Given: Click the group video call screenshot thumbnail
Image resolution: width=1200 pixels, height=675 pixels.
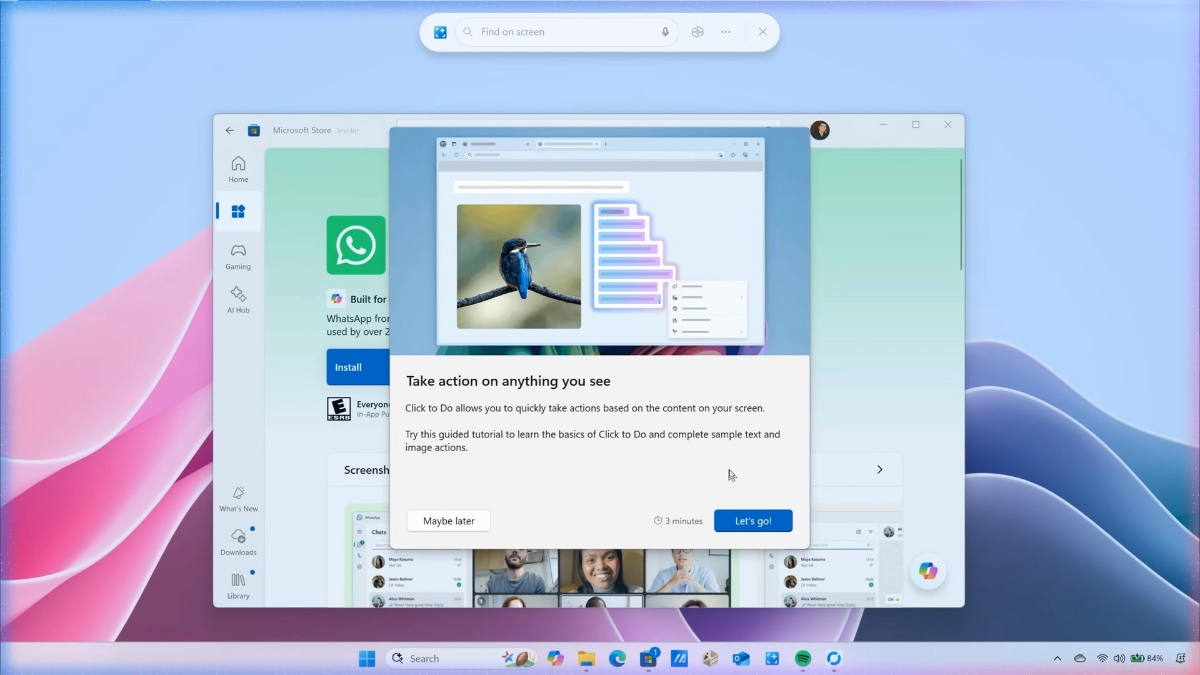Looking at the screenshot, I should pos(602,577).
